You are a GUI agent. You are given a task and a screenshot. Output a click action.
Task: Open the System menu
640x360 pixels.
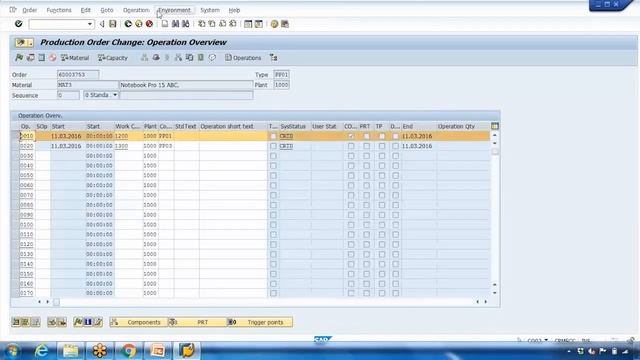(210, 10)
